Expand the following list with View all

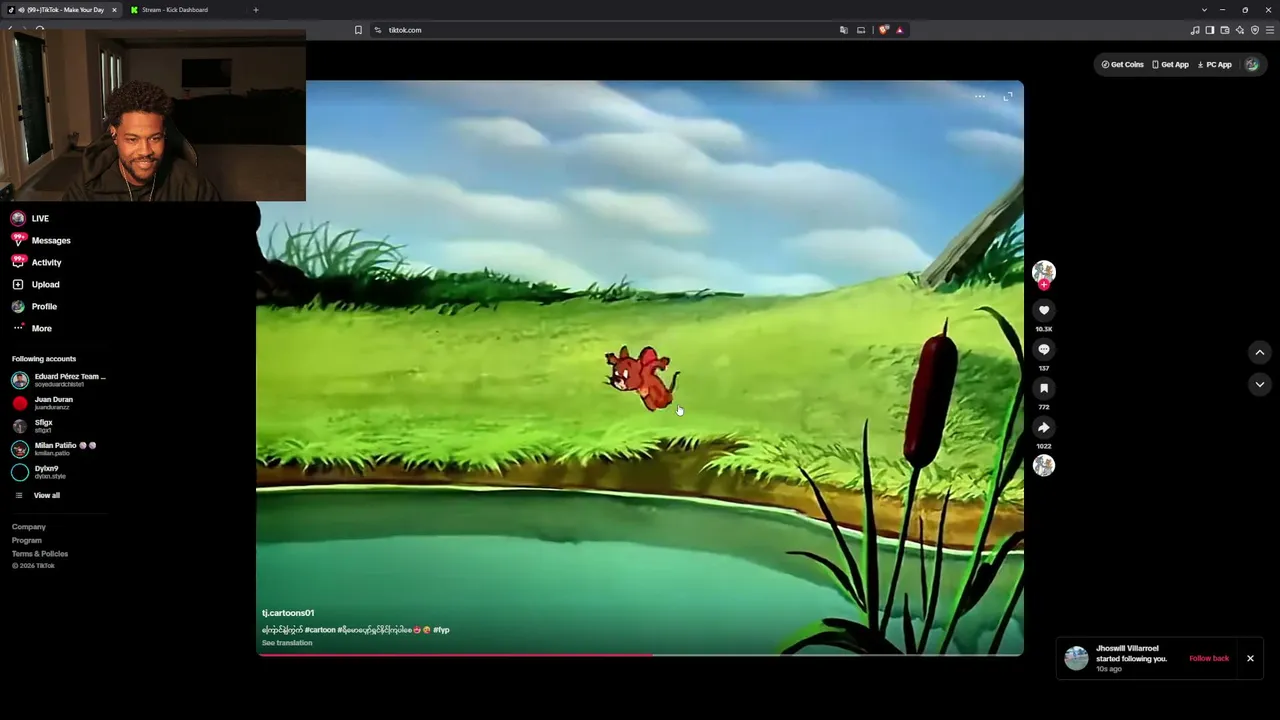[x=37, y=495]
